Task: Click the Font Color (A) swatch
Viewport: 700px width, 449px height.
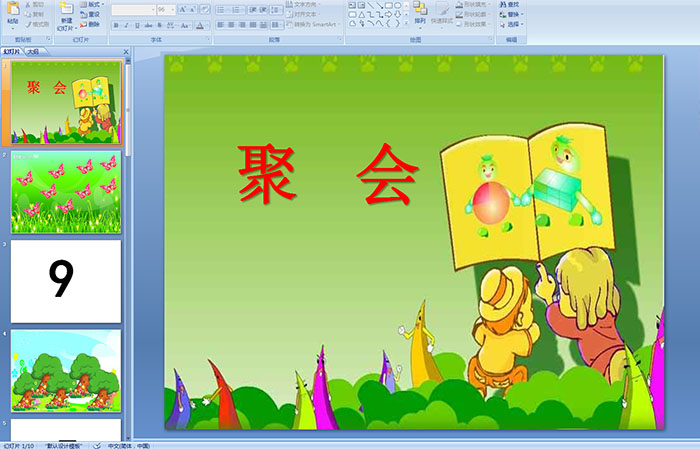Action: (x=200, y=25)
